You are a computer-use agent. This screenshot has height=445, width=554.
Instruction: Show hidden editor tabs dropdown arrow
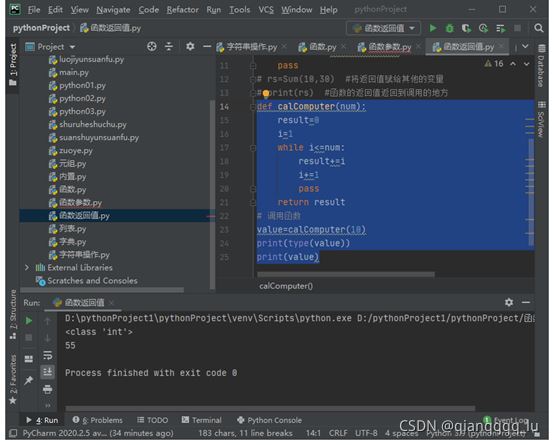(x=525, y=47)
